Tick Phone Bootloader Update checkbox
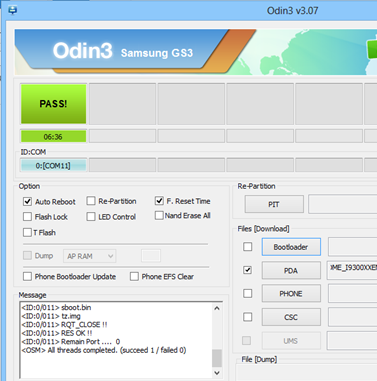The image size is (377, 381). click(x=27, y=276)
